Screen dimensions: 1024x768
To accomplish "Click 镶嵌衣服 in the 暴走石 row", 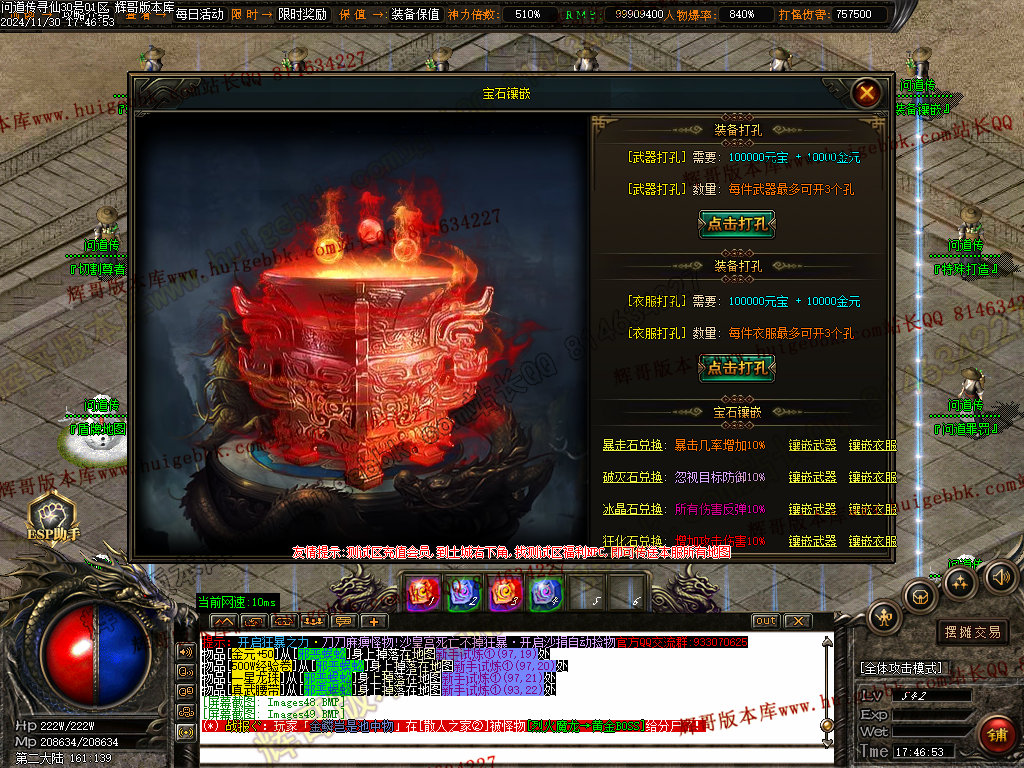I will (872, 445).
